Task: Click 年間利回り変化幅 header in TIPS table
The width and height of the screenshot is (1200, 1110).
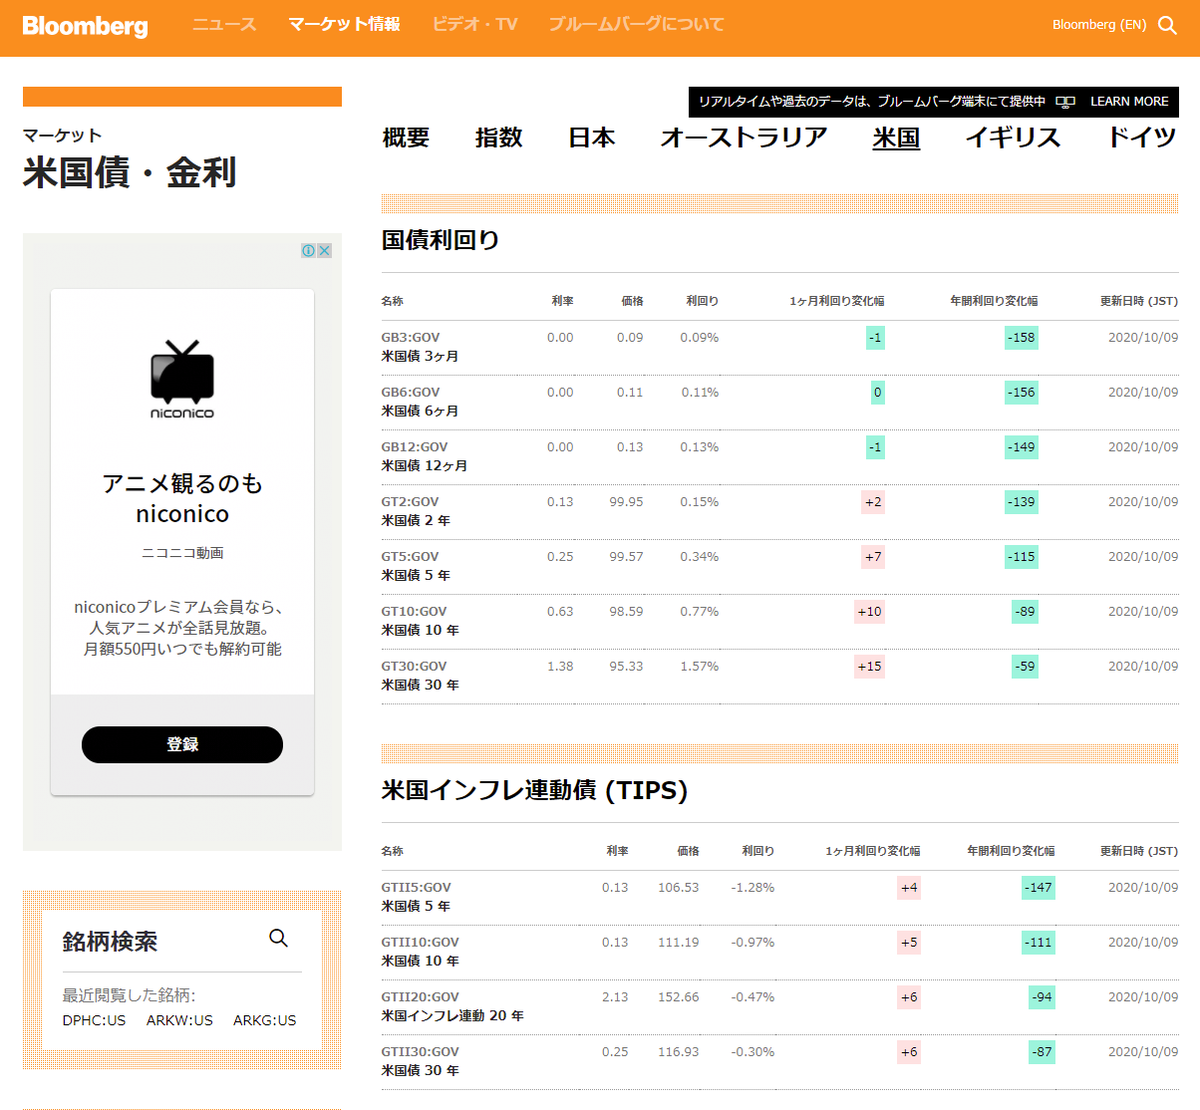Action: (x=1010, y=851)
